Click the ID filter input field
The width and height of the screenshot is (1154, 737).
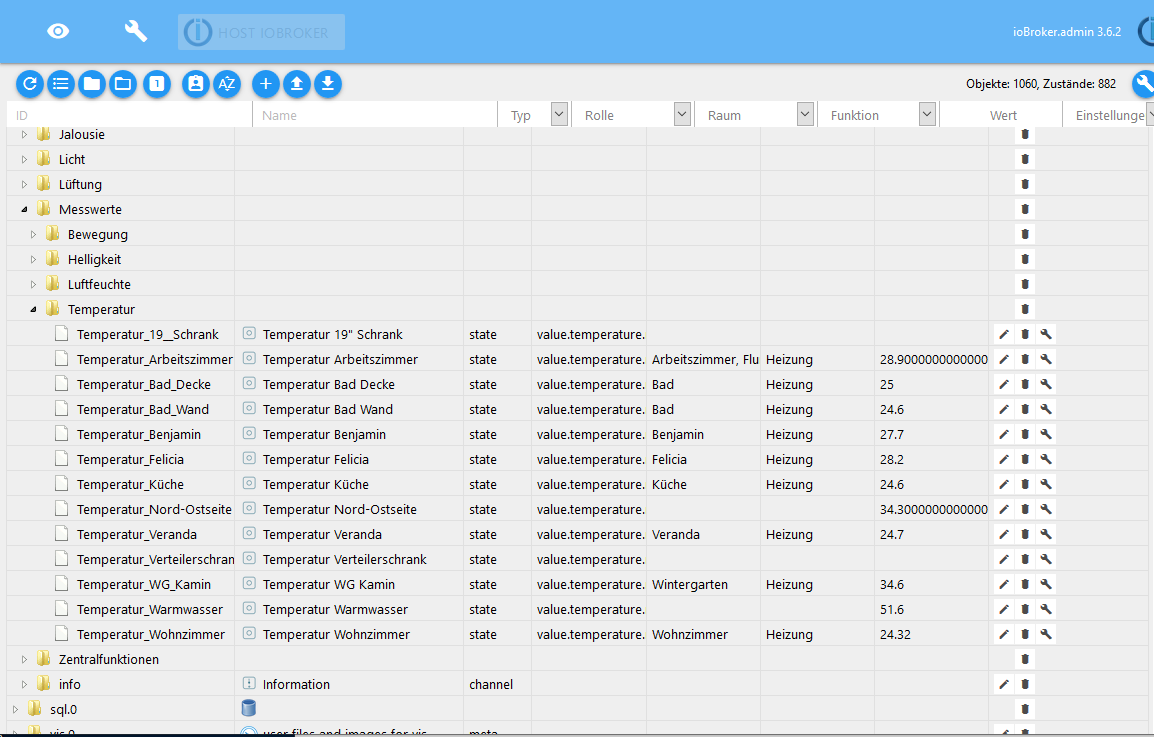click(130, 115)
